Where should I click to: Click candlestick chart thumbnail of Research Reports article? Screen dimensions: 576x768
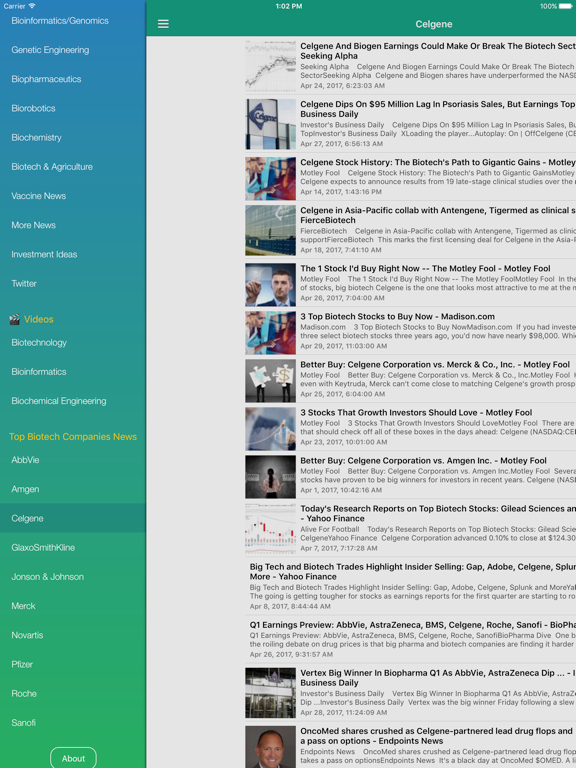(270, 528)
